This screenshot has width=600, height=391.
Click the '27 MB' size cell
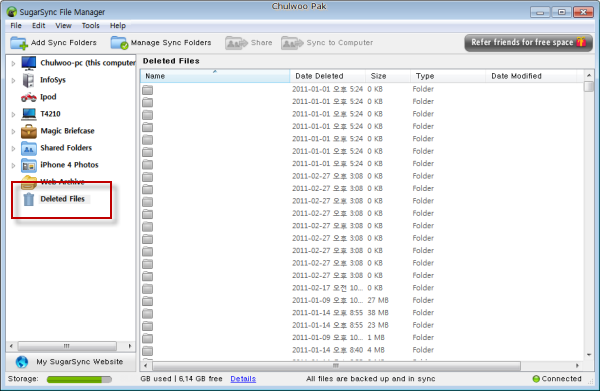(x=378, y=300)
